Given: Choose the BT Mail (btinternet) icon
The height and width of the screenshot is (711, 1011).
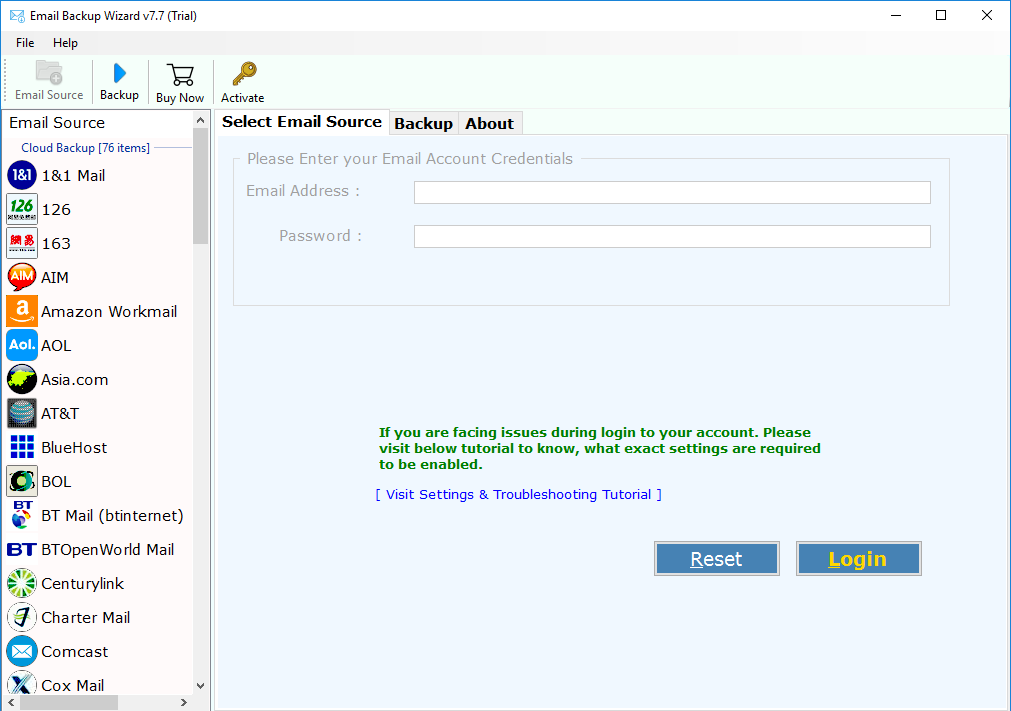Looking at the screenshot, I should 22,516.
